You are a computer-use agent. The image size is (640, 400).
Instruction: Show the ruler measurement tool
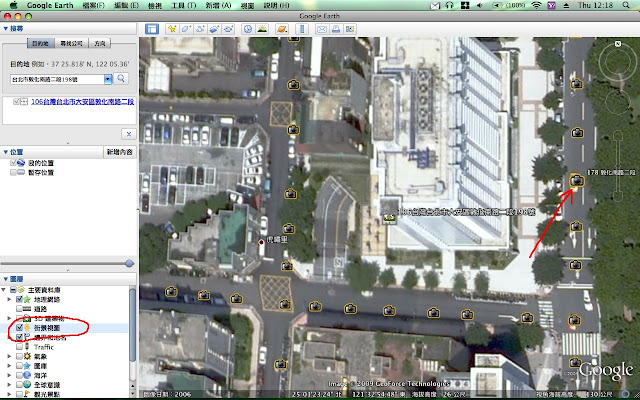click(x=302, y=29)
